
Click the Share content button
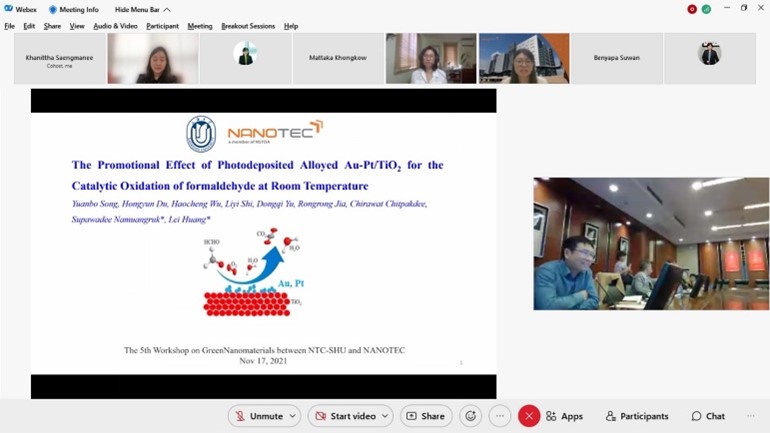pyautogui.click(x=426, y=416)
